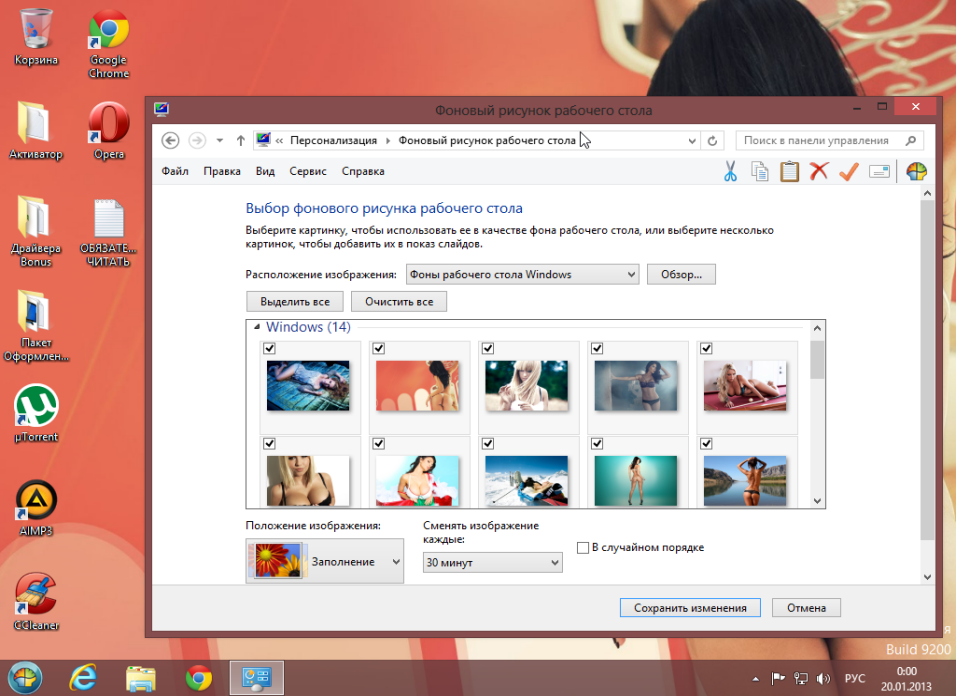Go back with the Back arrow
Image resolution: width=956 pixels, height=696 pixels.
click(171, 141)
